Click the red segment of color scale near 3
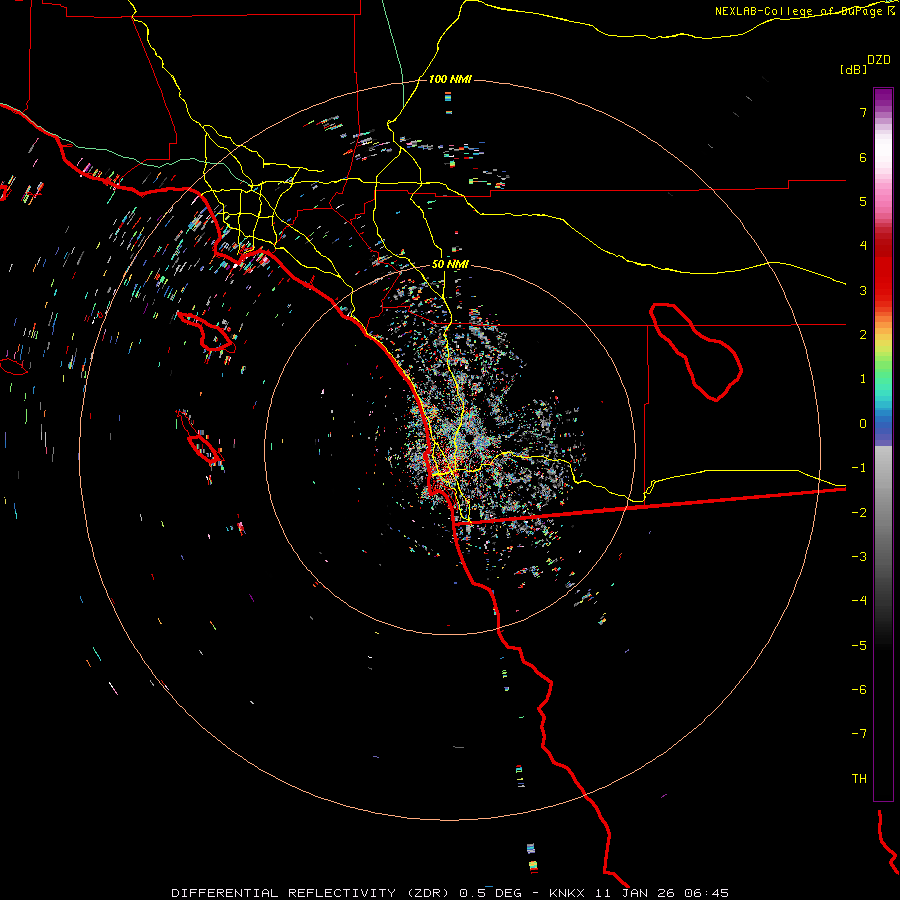Image resolution: width=900 pixels, height=900 pixels. point(883,281)
